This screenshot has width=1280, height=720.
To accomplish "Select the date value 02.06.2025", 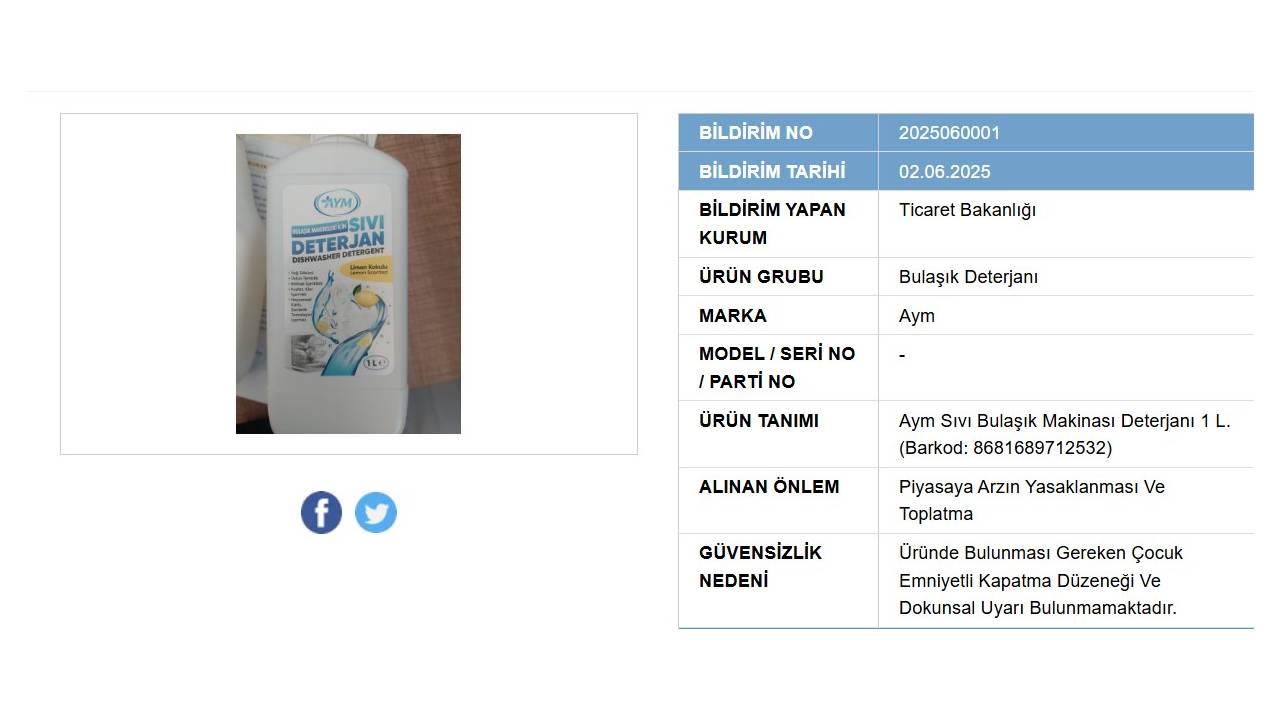I will click(x=944, y=172).
